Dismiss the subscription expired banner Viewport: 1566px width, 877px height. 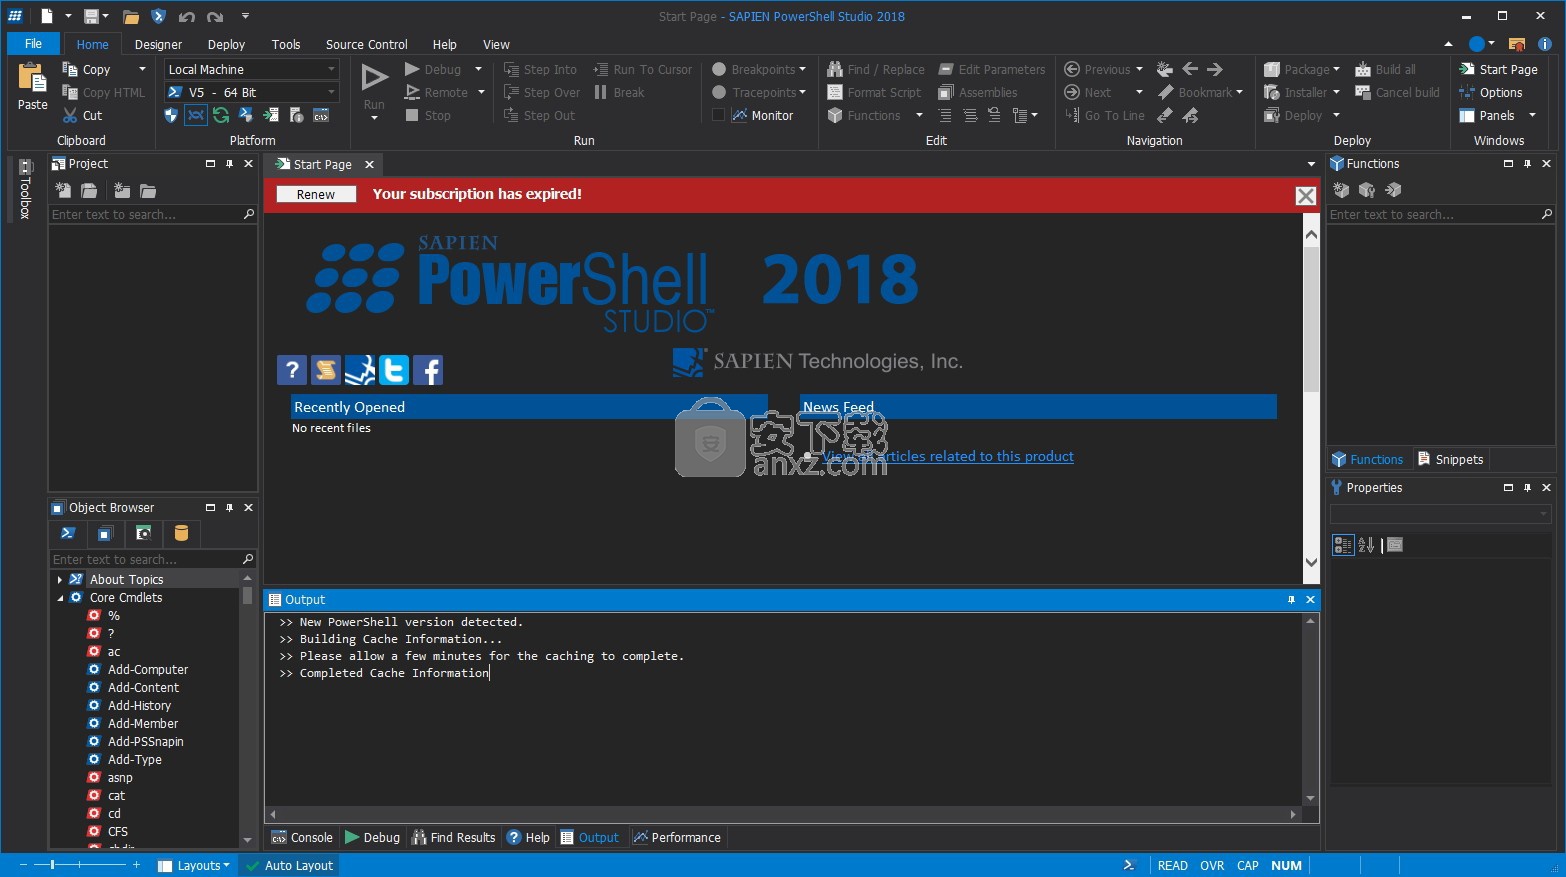1305,196
